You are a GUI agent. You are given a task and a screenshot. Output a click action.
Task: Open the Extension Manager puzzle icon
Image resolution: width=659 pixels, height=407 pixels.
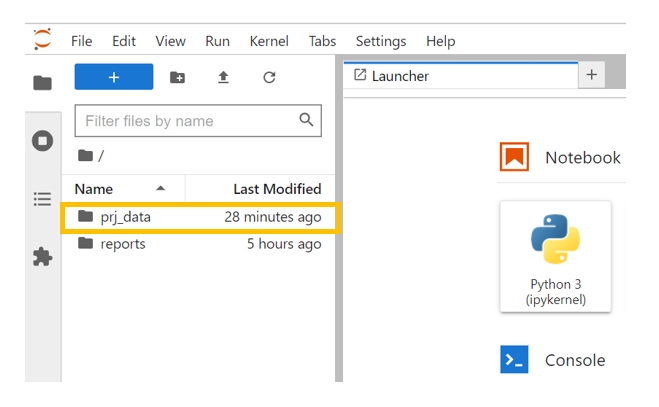click(42, 257)
